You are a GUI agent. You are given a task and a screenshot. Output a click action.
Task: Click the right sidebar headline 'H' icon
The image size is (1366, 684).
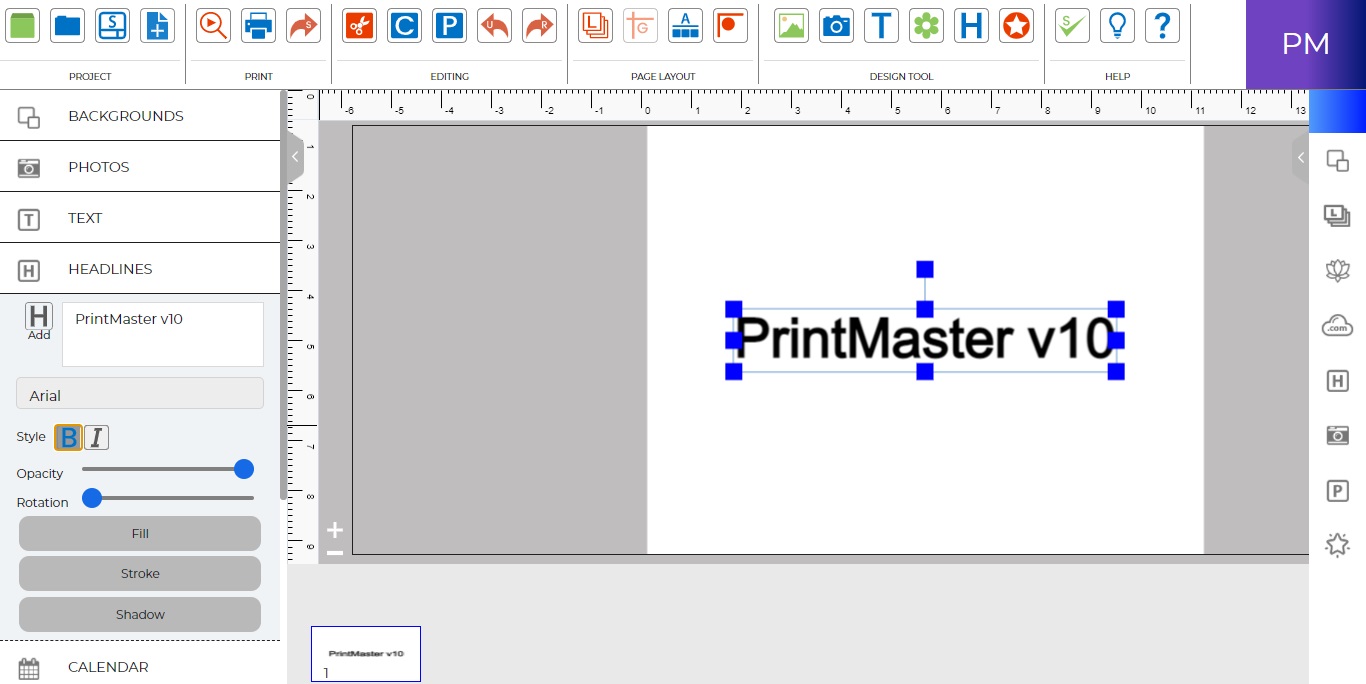pos(1337,380)
